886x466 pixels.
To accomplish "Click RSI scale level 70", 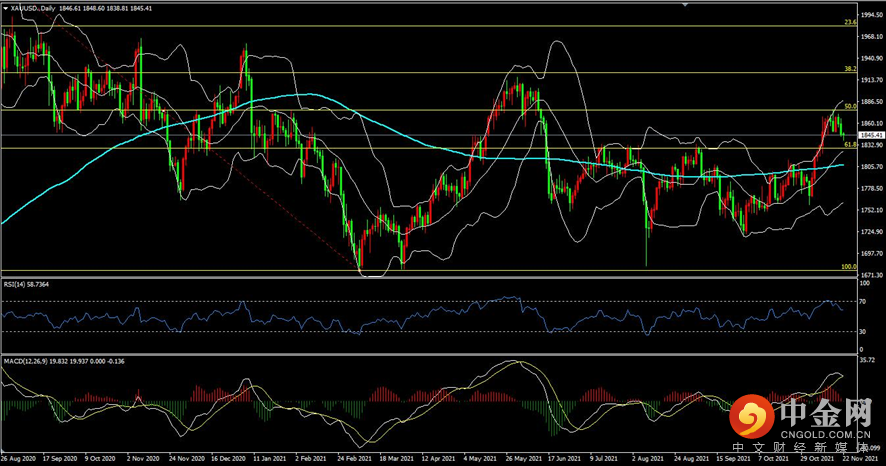I will 863,302.
